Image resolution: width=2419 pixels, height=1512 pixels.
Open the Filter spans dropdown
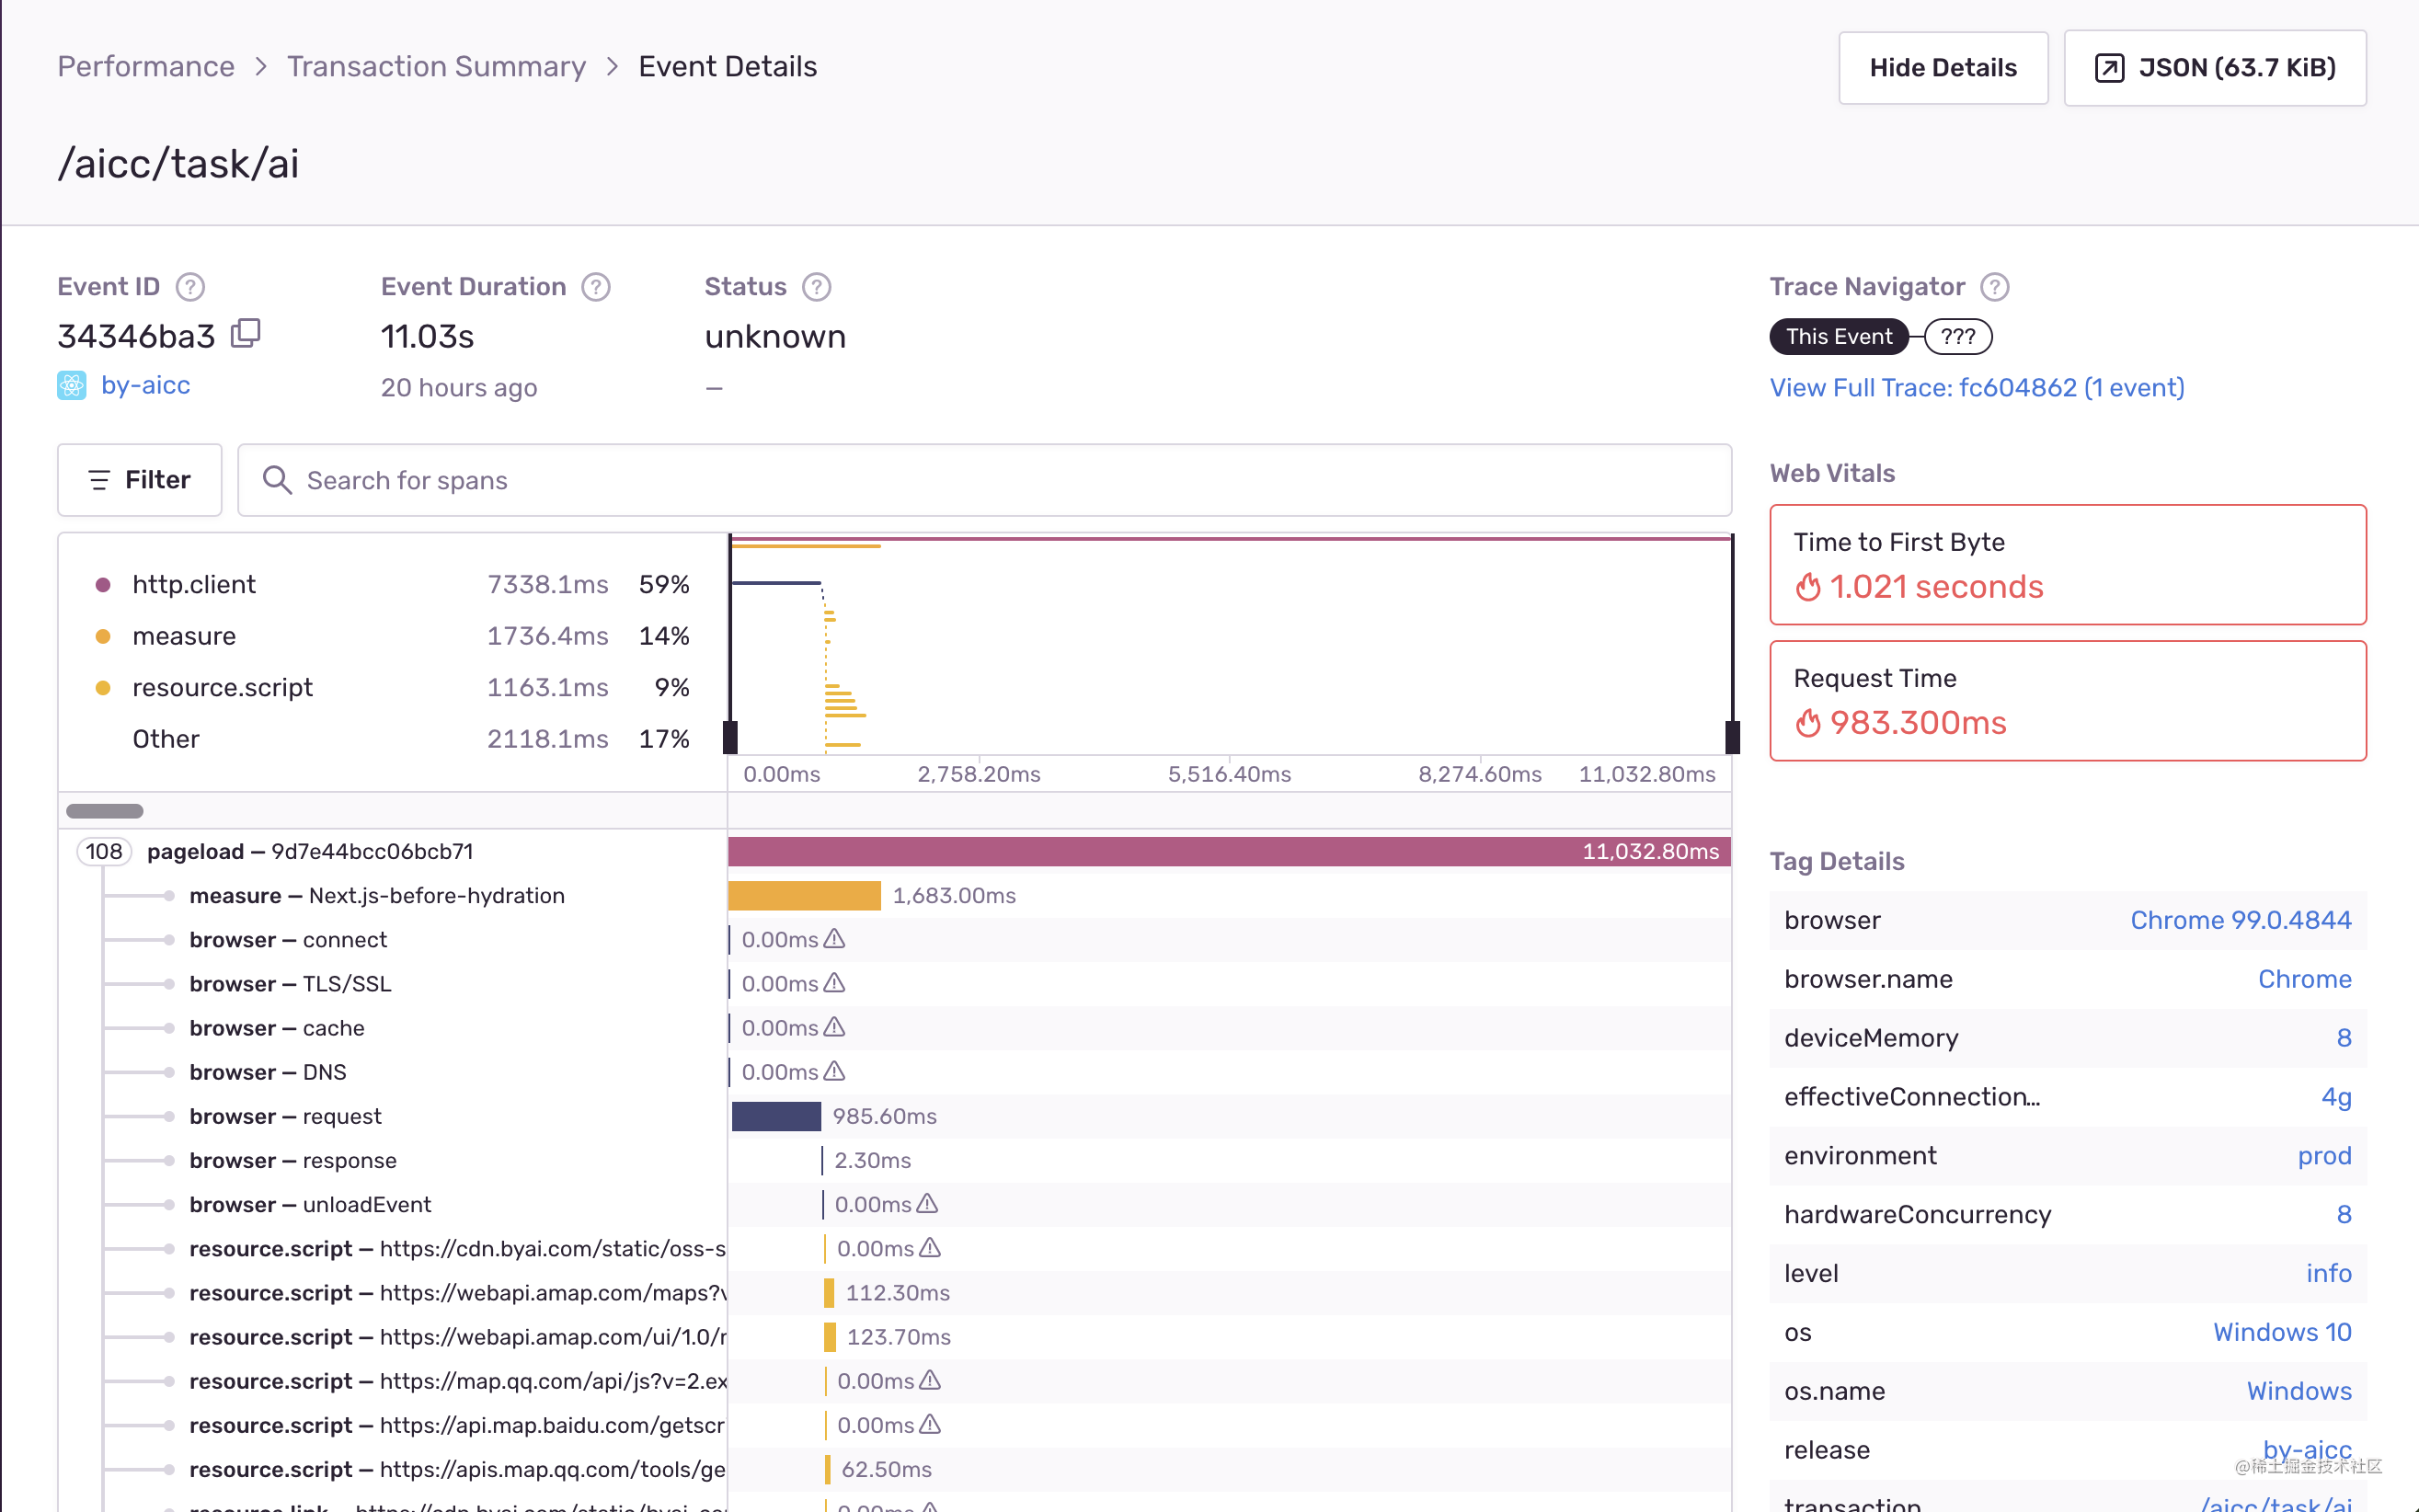click(140, 480)
